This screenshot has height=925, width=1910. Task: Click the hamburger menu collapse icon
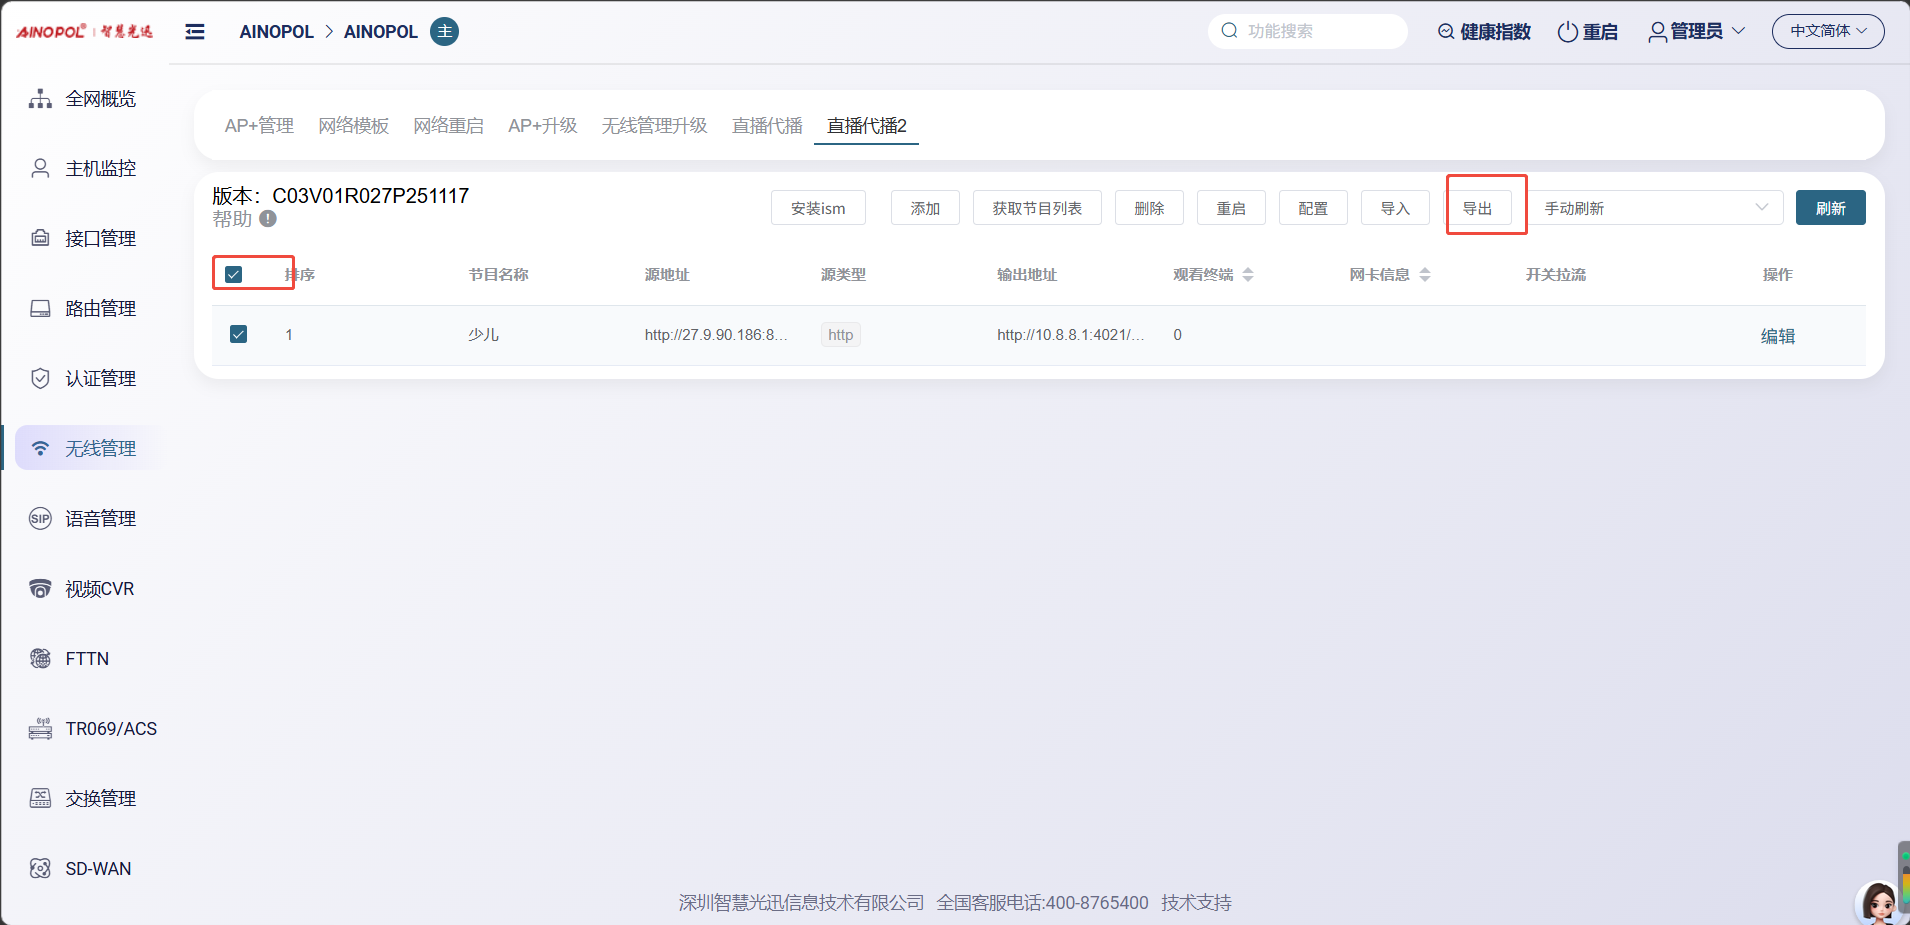pyautogui.click(x=195, y=32)
